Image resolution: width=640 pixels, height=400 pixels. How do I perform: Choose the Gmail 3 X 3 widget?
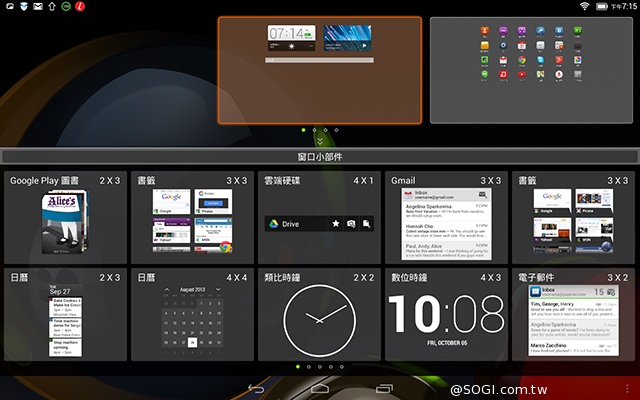coord(446,217)
